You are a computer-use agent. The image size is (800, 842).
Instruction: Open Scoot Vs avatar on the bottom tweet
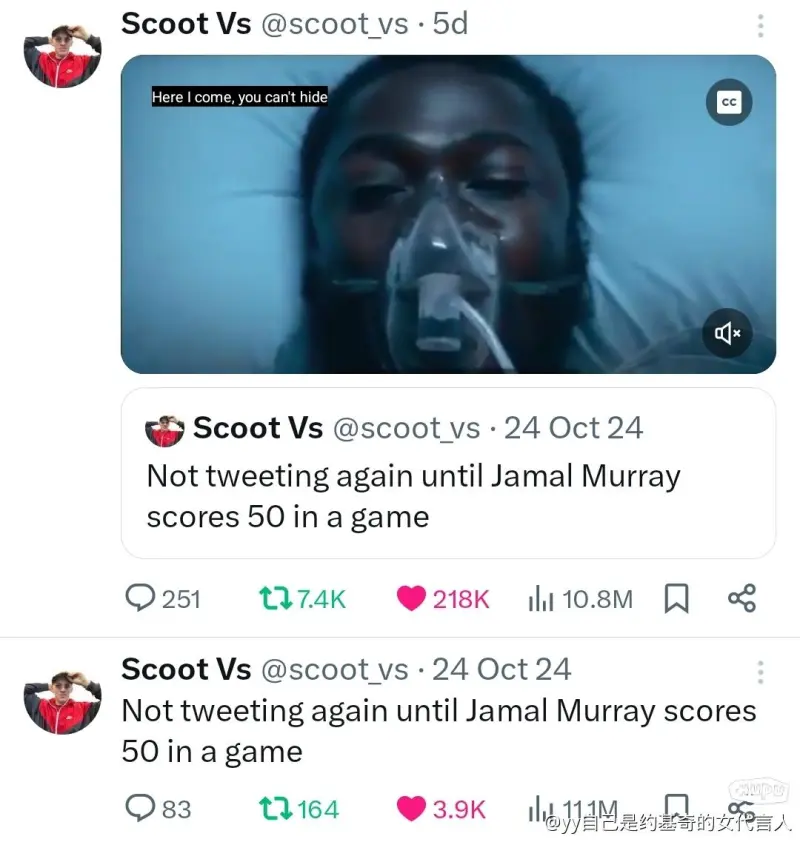click(x=62, y=701)
